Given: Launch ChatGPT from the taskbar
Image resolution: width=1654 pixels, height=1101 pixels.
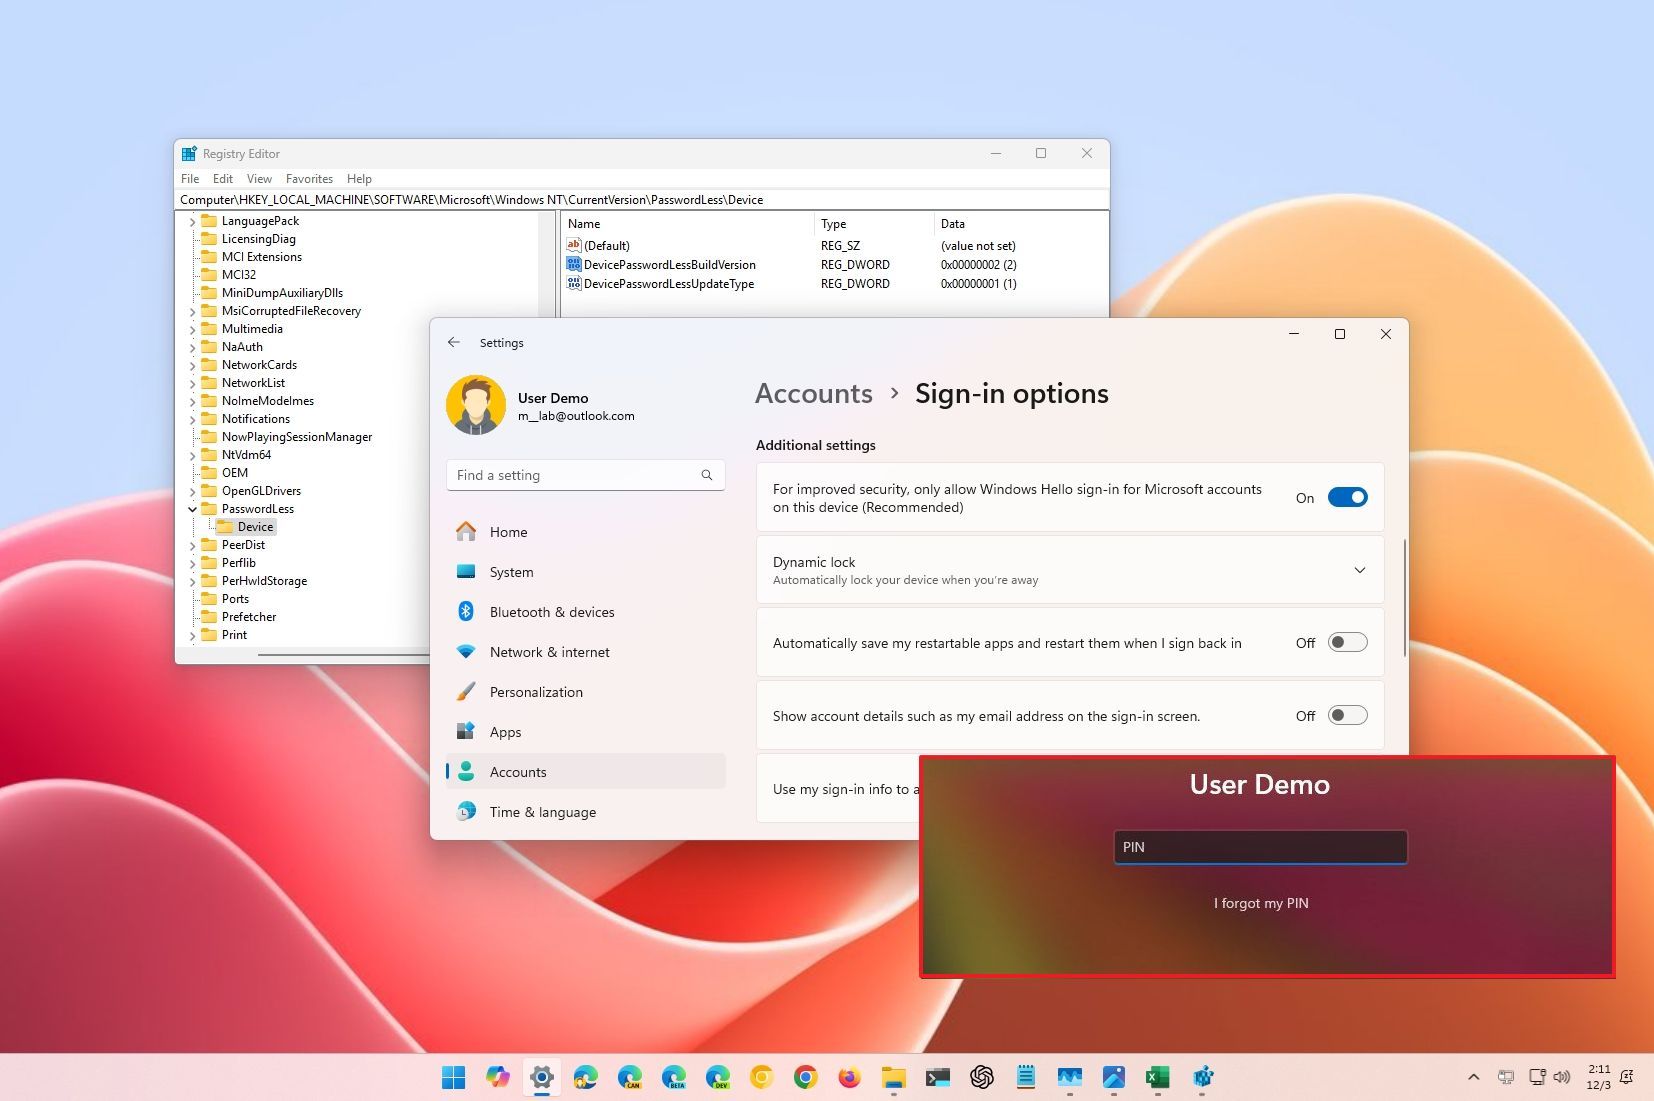Looking at the screenshot, I should [982, 1077].
